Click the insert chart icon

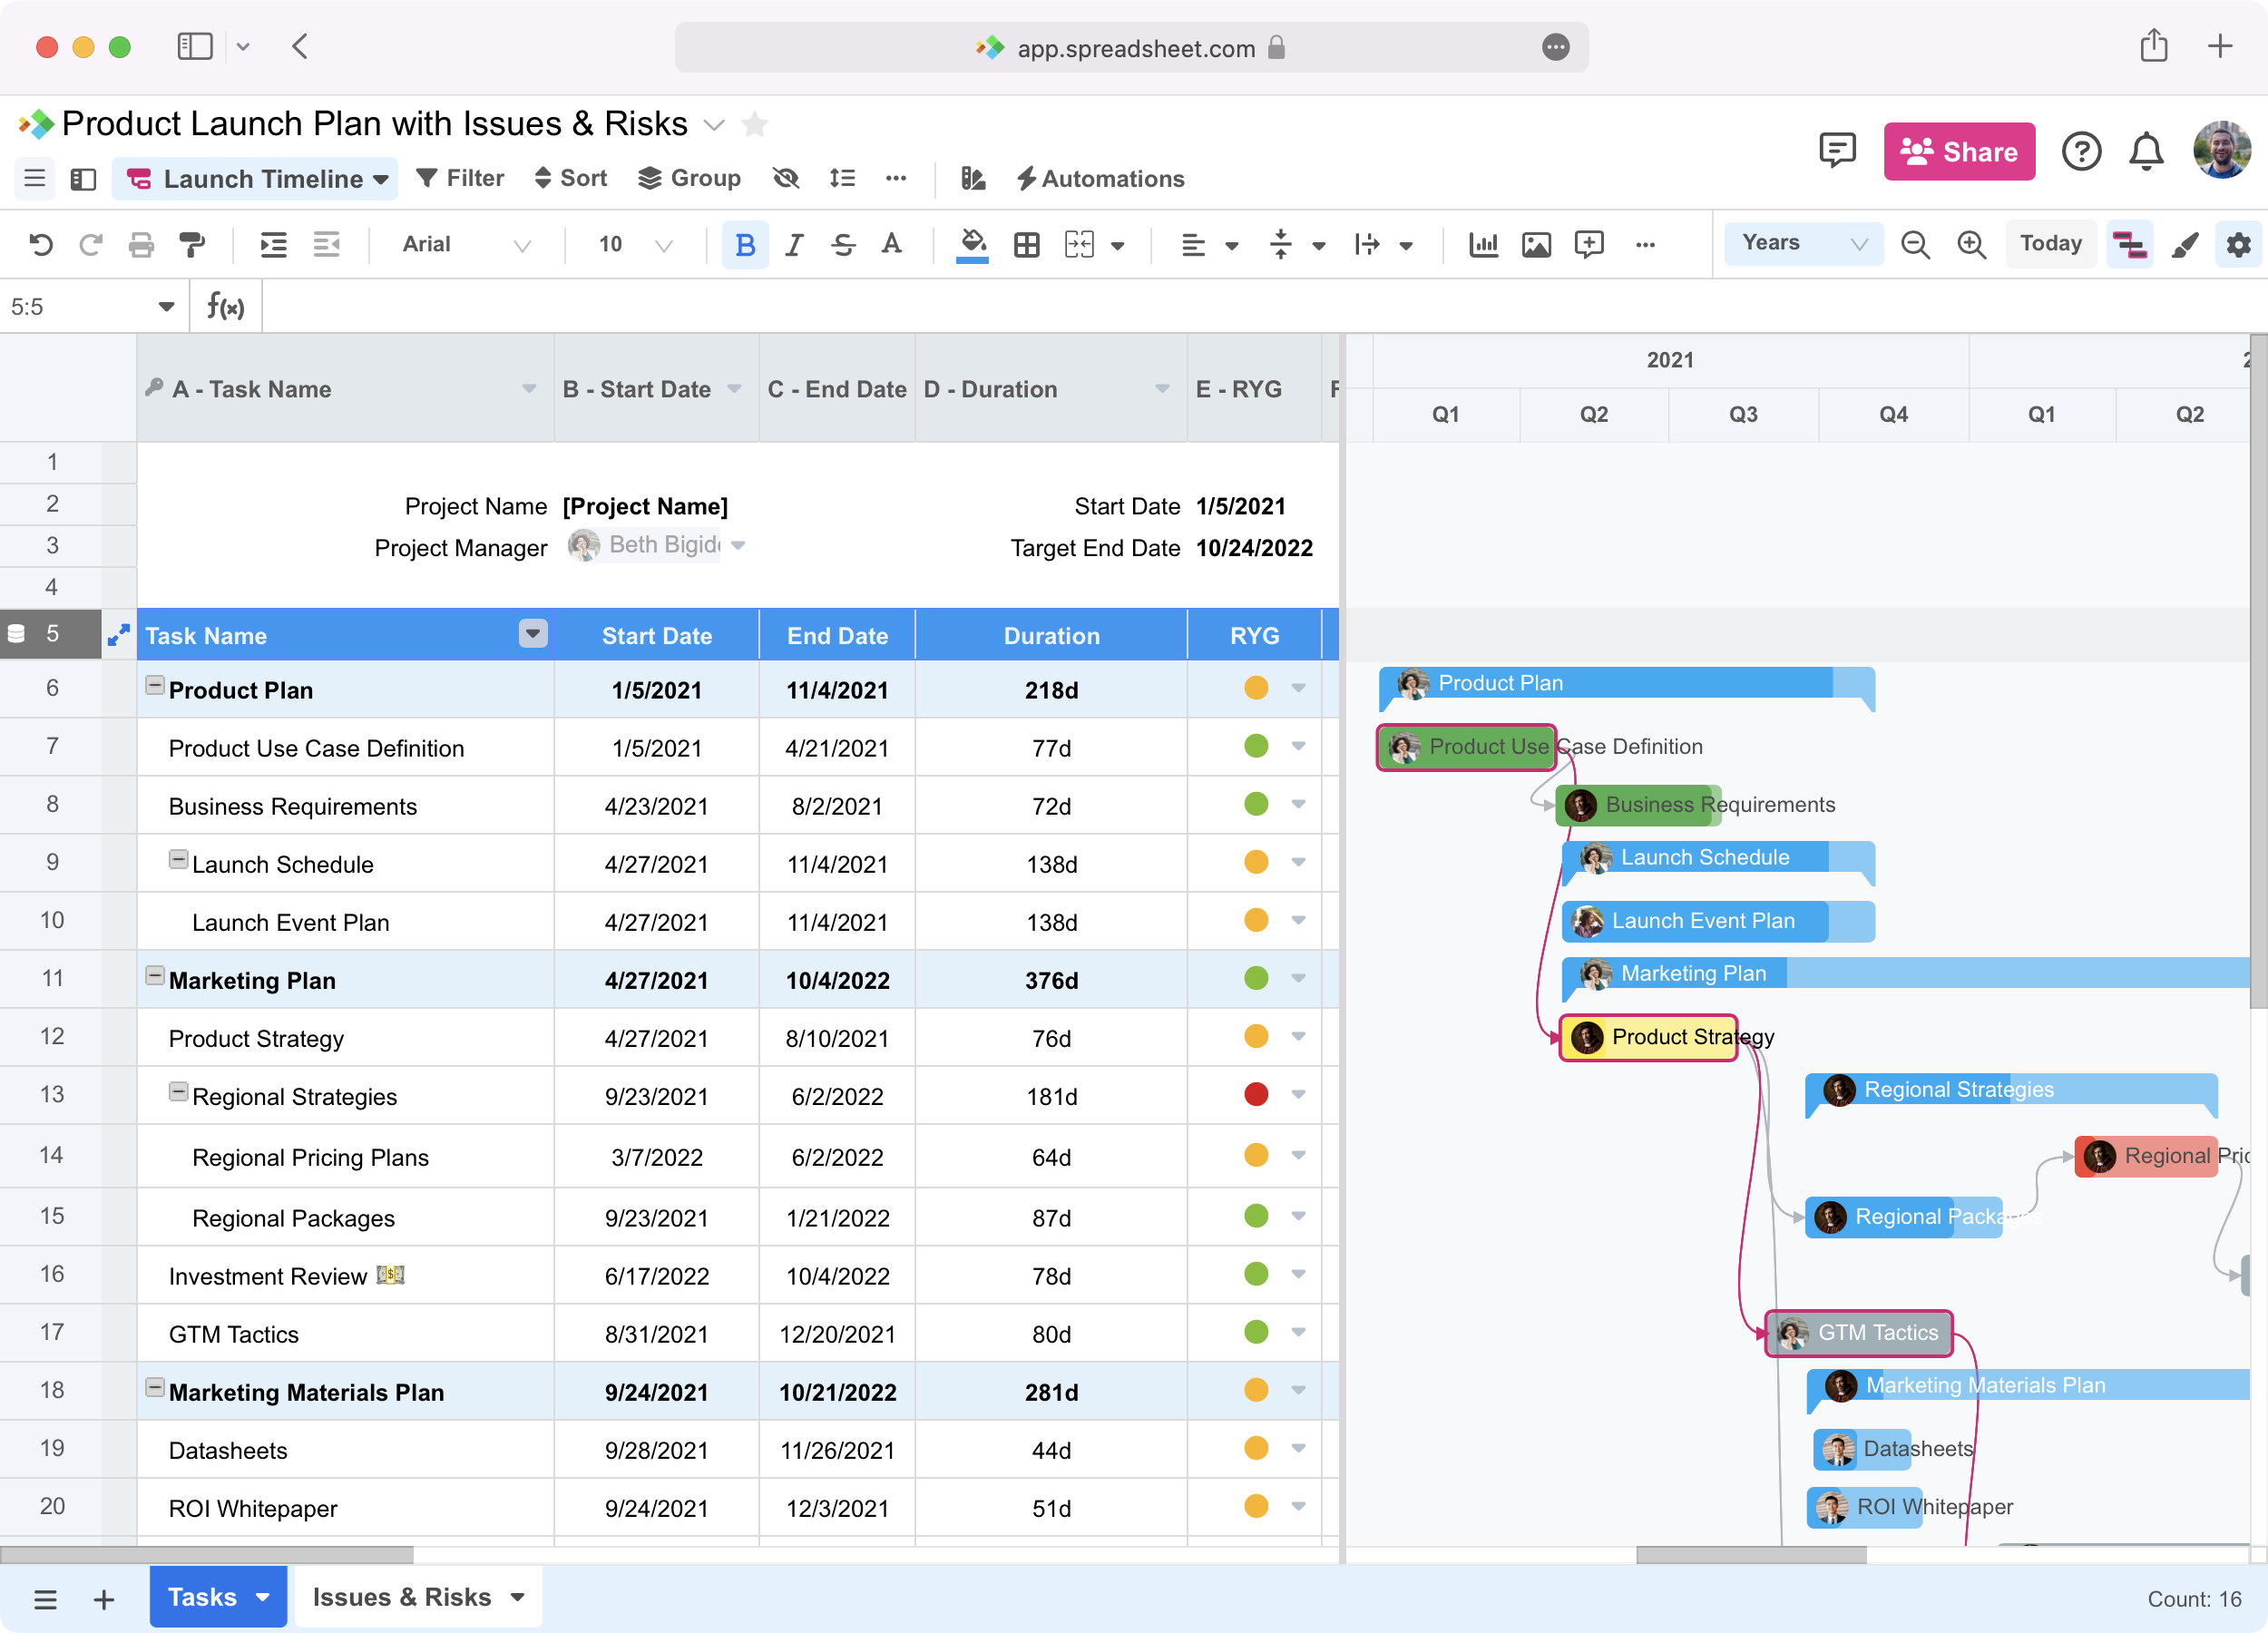point(1483,244)
